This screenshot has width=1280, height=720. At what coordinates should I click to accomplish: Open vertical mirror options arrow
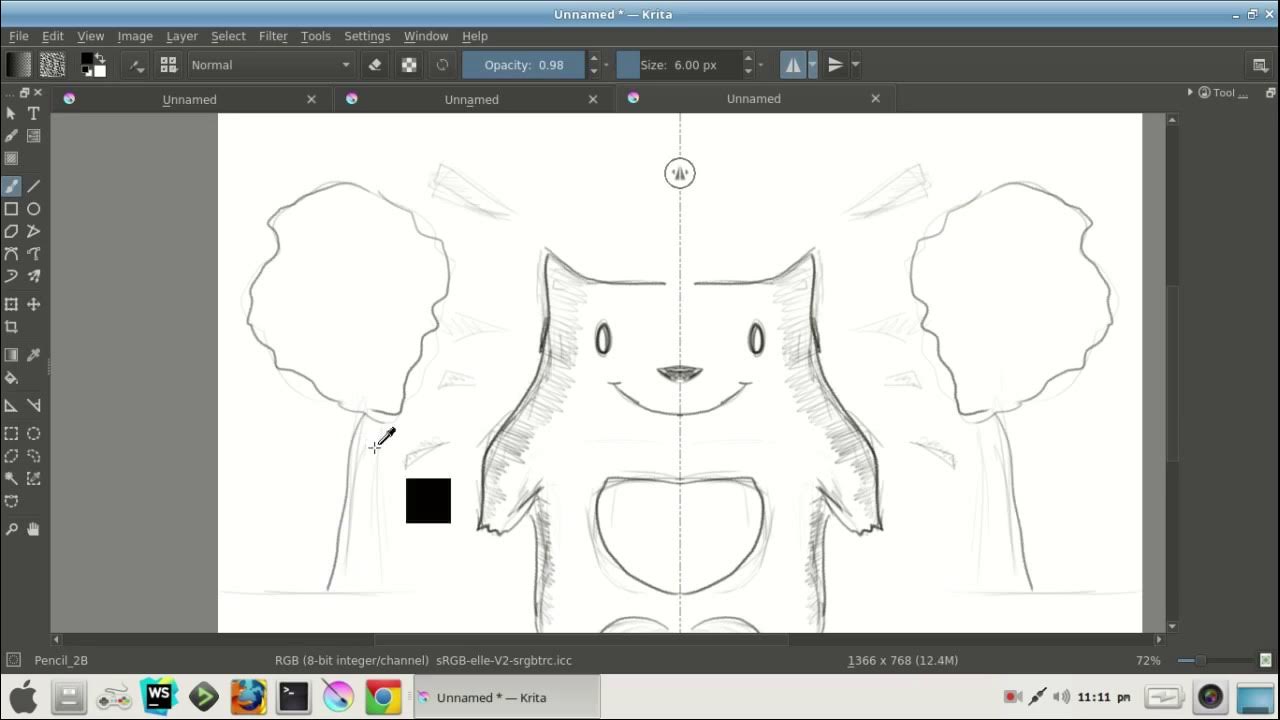(855, 65)
